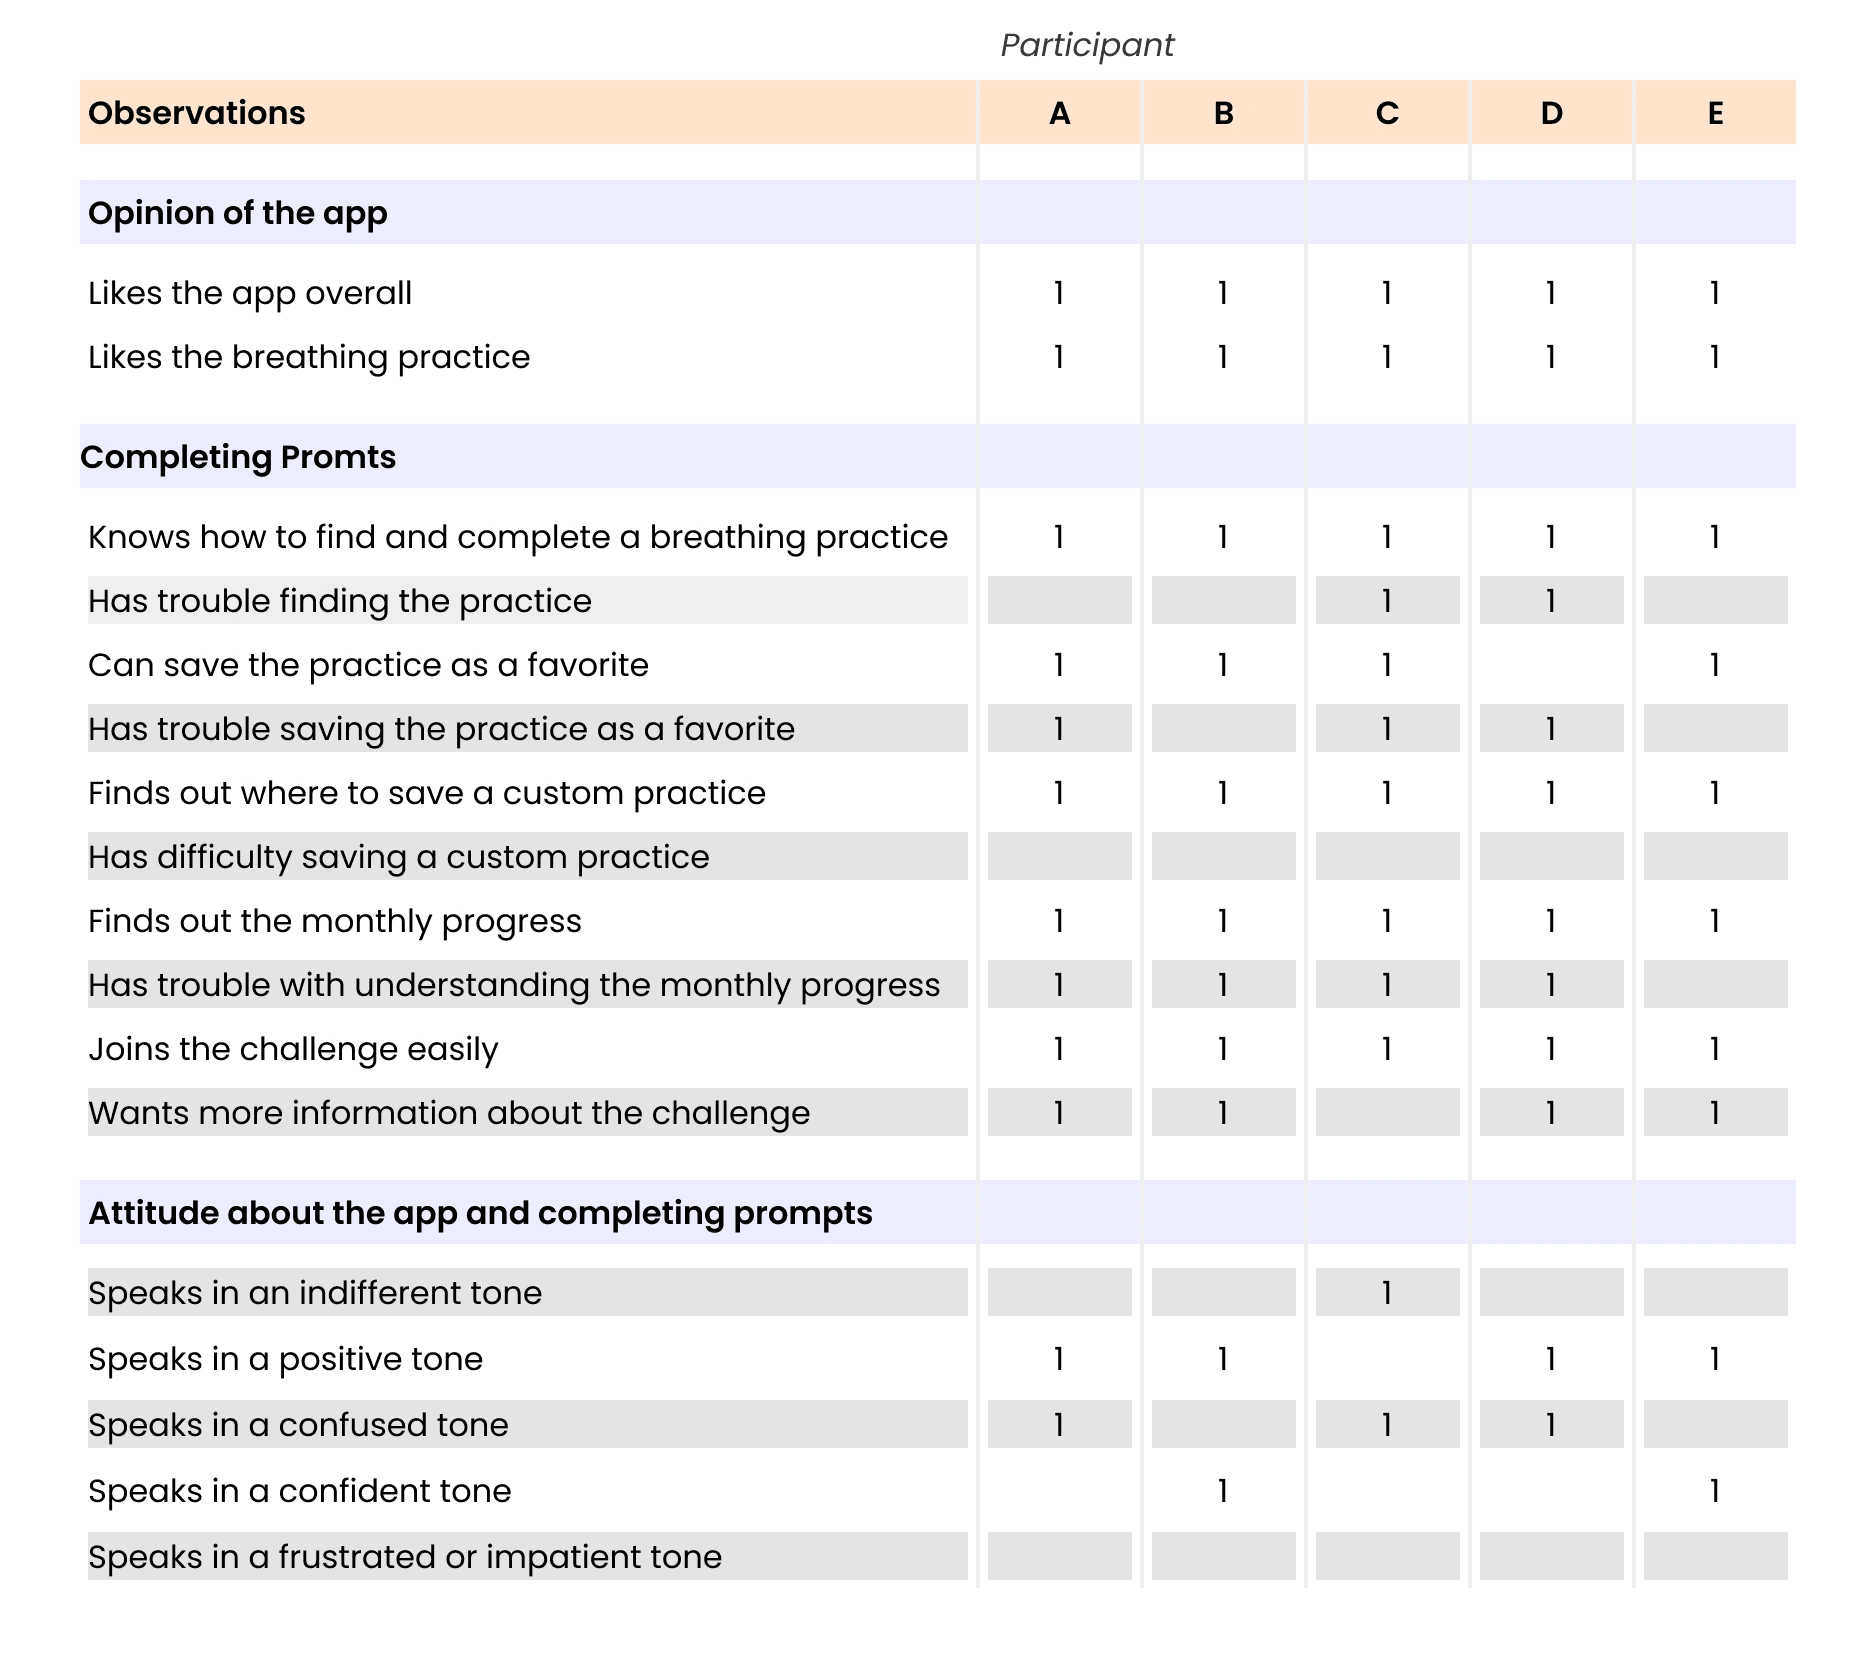Click the Observations column header

[197, 113]
